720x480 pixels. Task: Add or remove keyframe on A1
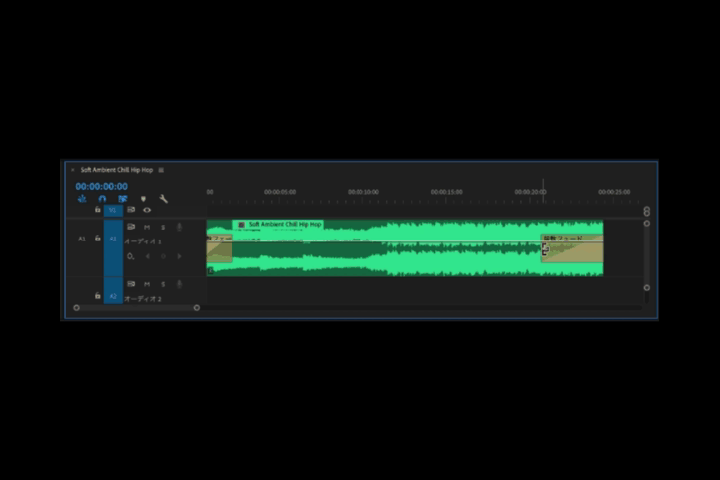point(163,256)
